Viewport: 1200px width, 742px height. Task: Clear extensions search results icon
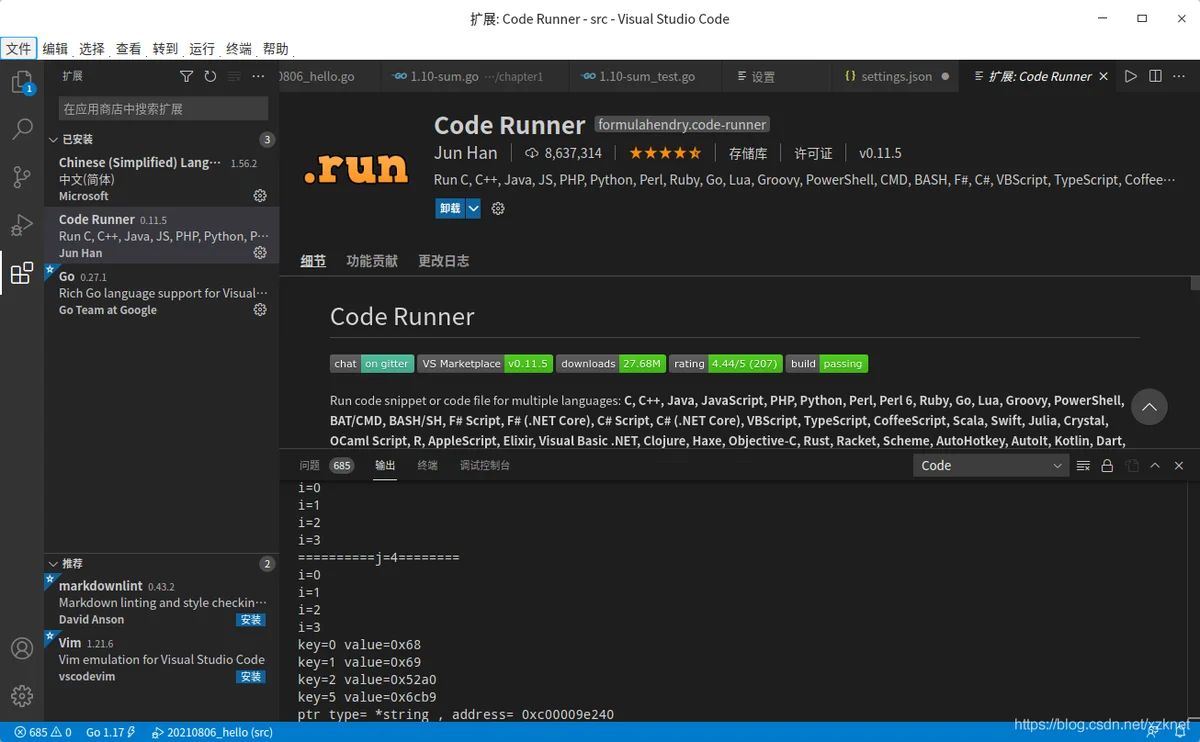tap(234, 76)
